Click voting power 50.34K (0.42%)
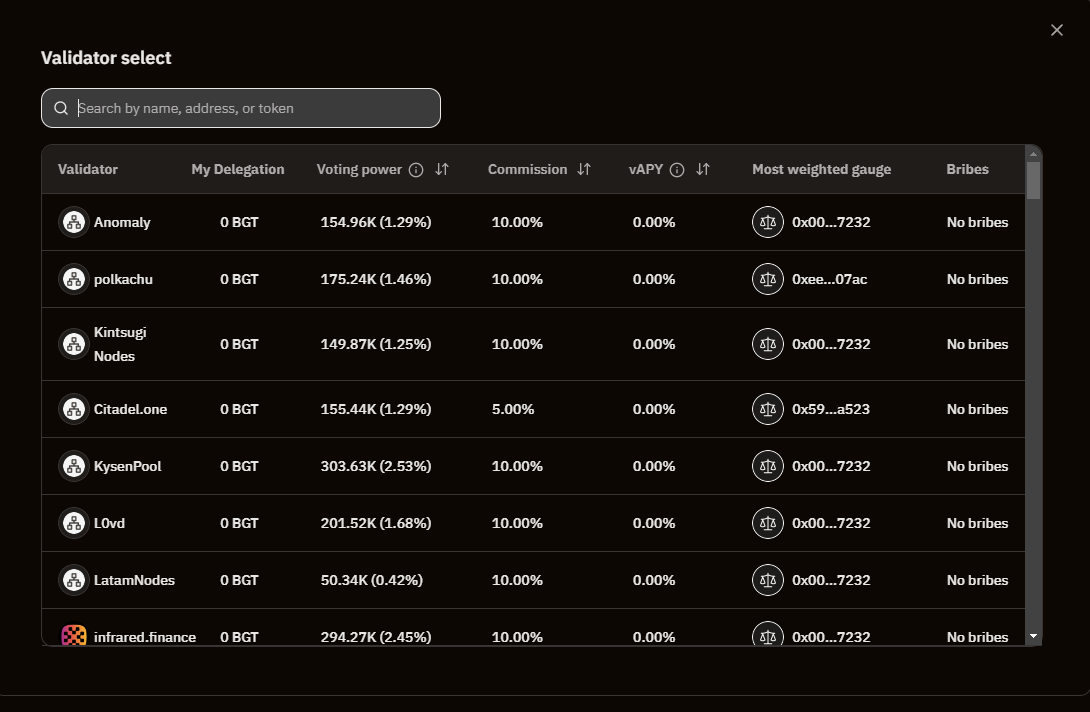 coord(372,581)
